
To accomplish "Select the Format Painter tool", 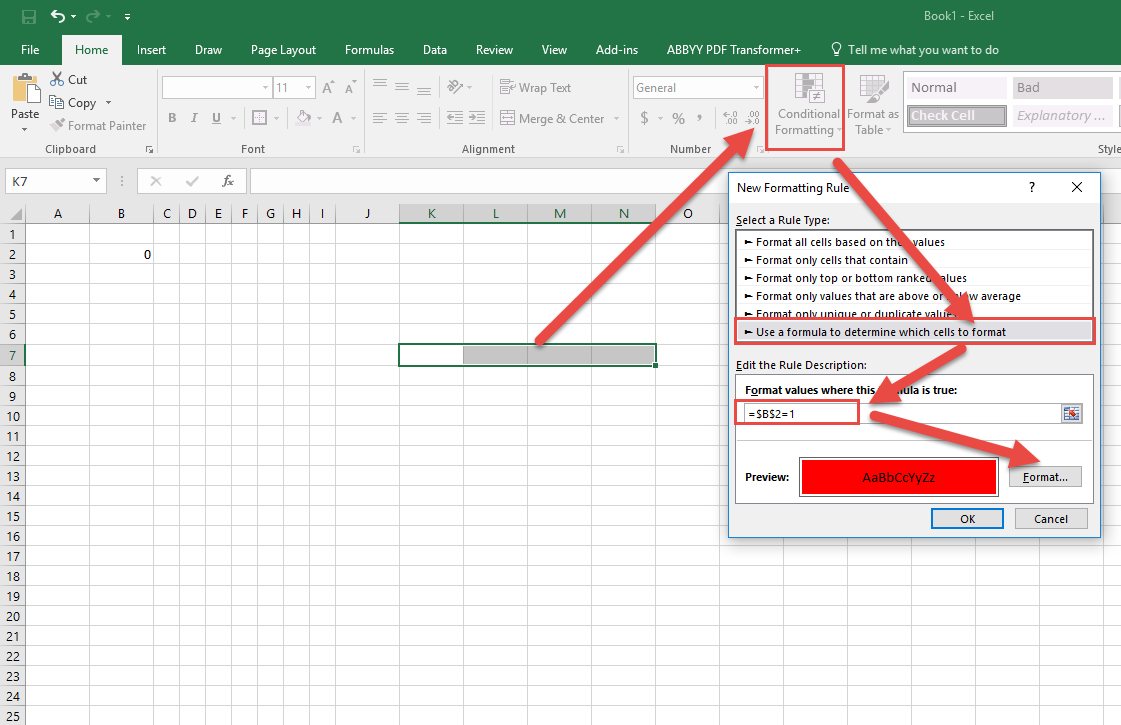I will click(x=98, y=126).
